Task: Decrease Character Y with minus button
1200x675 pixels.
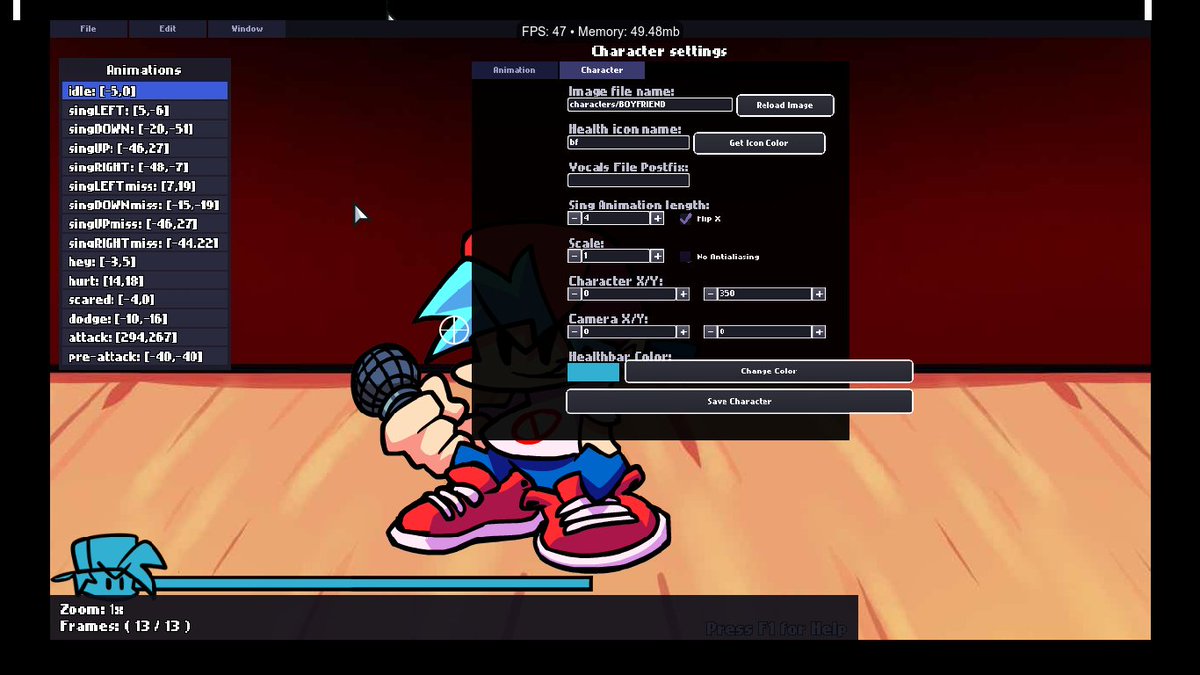Action: click(x=710, y=294)
